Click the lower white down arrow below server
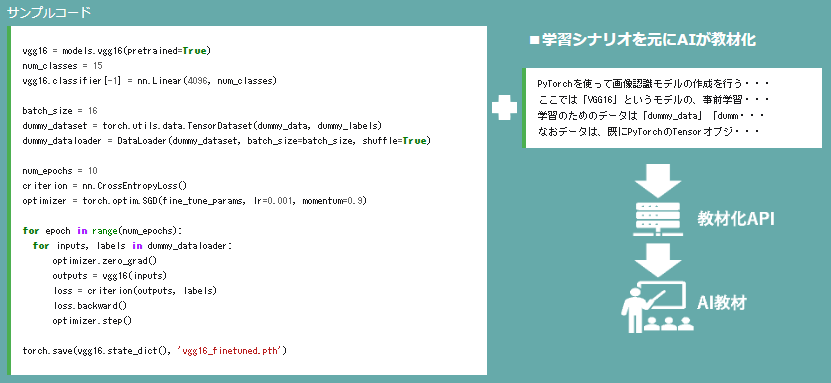Image resolution: width=831 pixels, height=383 pixels. point(658,260)
